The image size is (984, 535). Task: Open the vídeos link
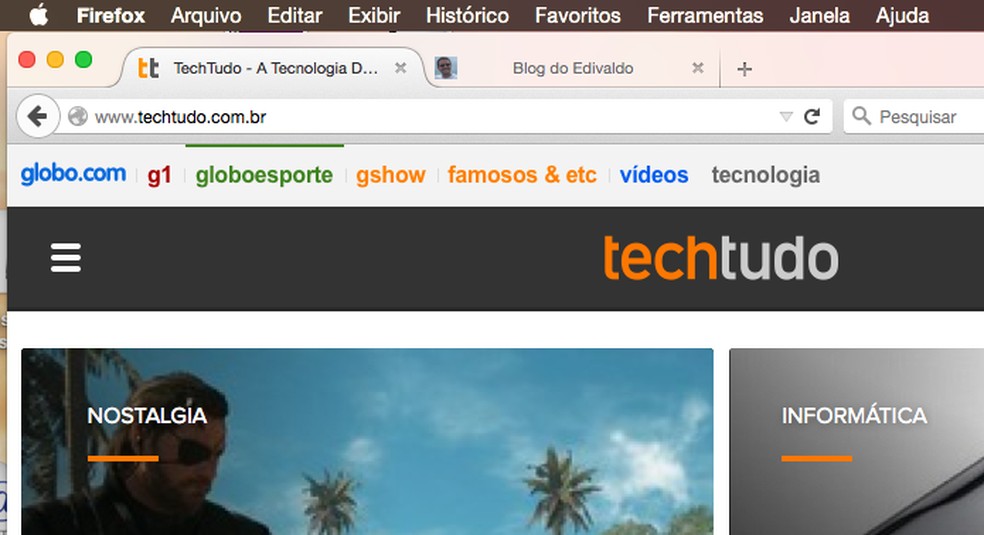coord(654,174)
